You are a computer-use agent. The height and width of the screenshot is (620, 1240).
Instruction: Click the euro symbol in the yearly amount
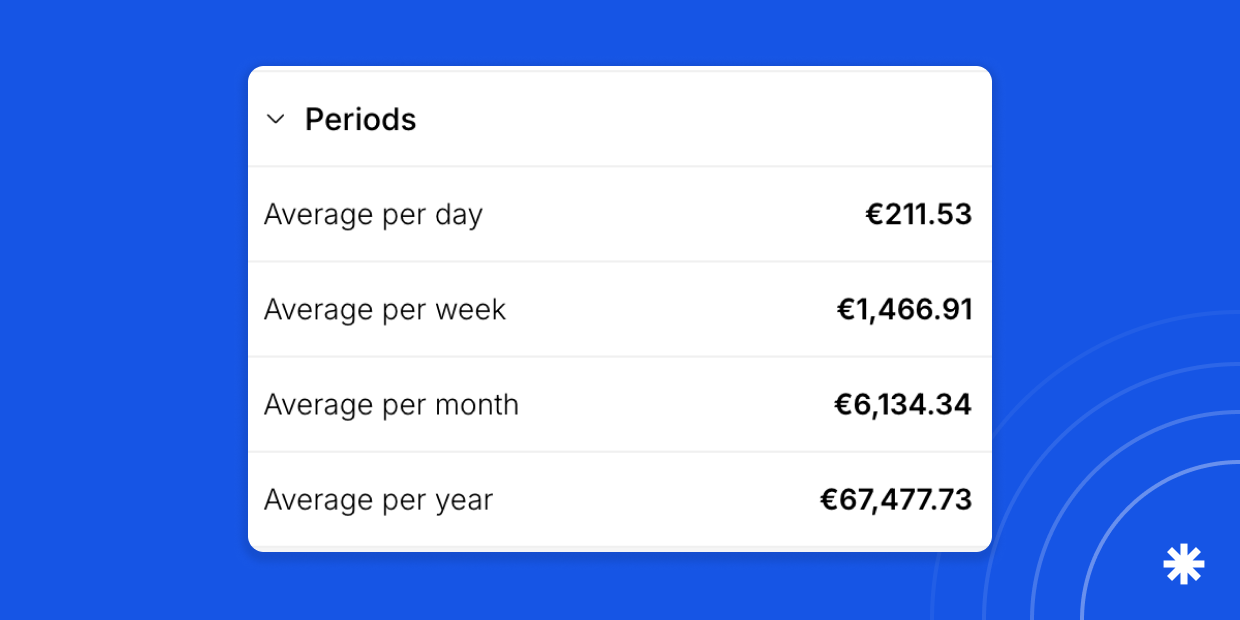[x=829, y=500]
